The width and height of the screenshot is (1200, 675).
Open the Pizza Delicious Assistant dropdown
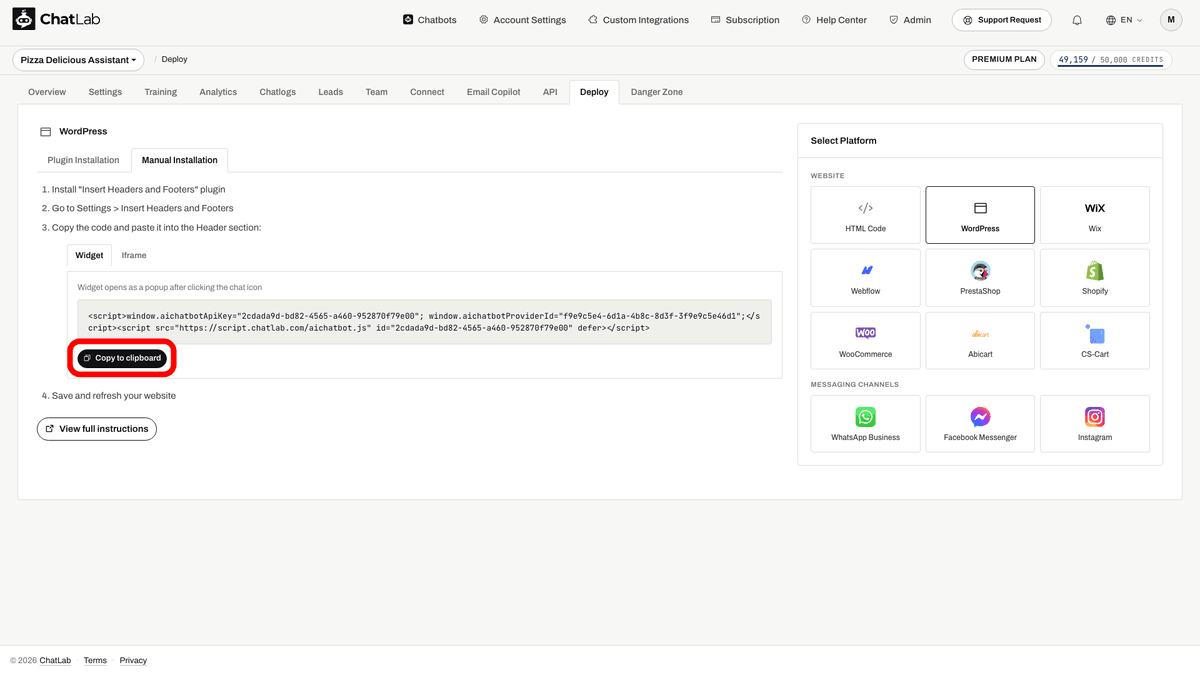pos(79,60)
